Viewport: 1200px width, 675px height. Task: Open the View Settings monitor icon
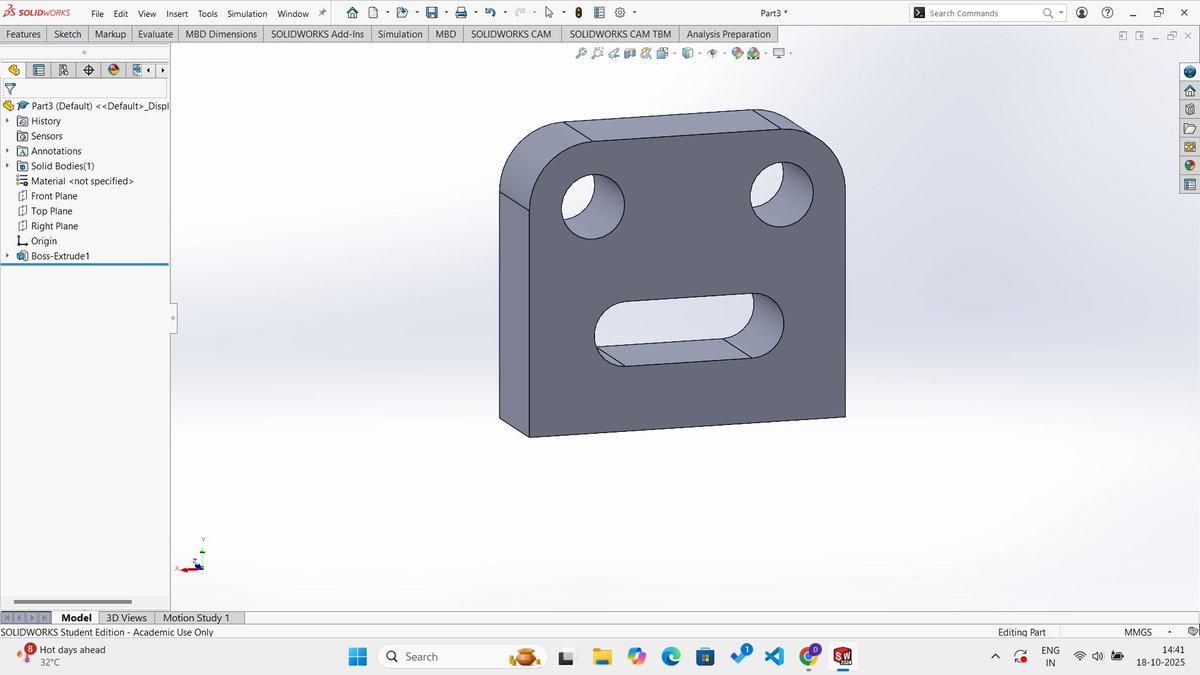pos(778,53)
